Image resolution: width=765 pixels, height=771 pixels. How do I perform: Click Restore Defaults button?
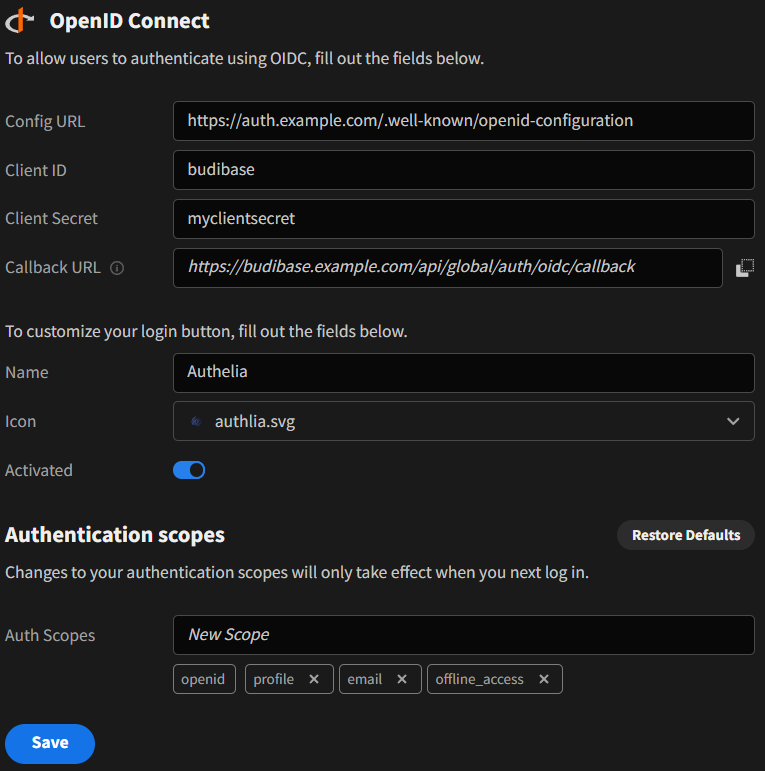(x=685, y=535)
